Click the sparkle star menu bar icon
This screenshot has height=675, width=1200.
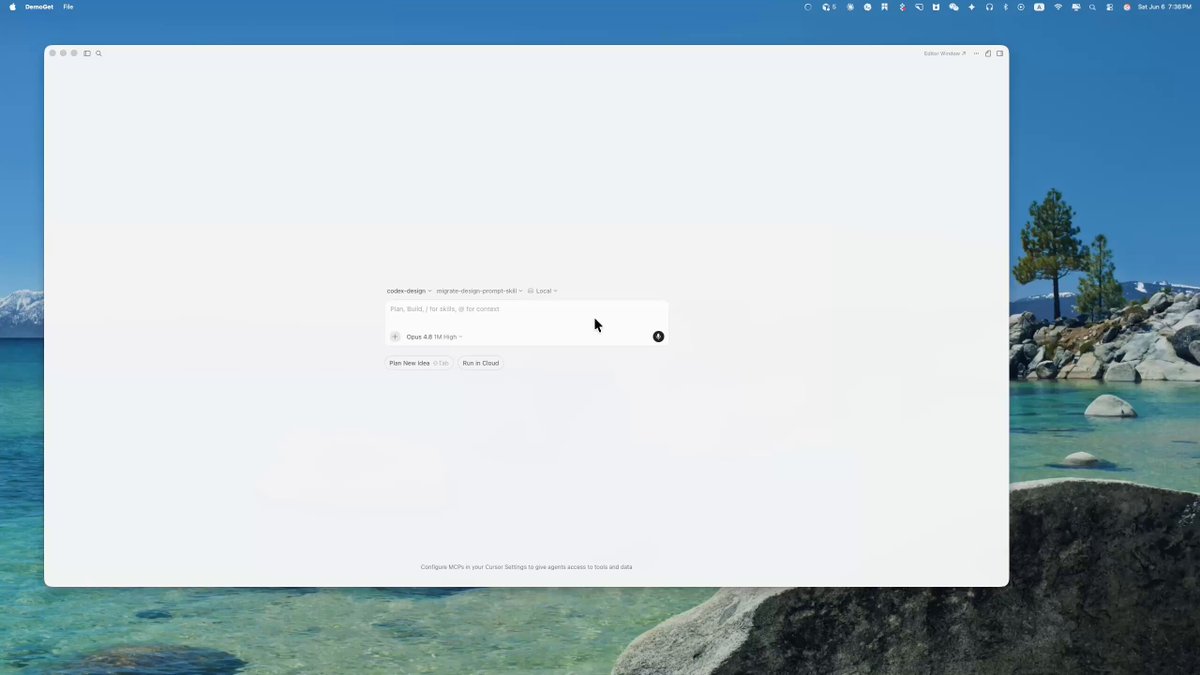[x=971, y=7]
